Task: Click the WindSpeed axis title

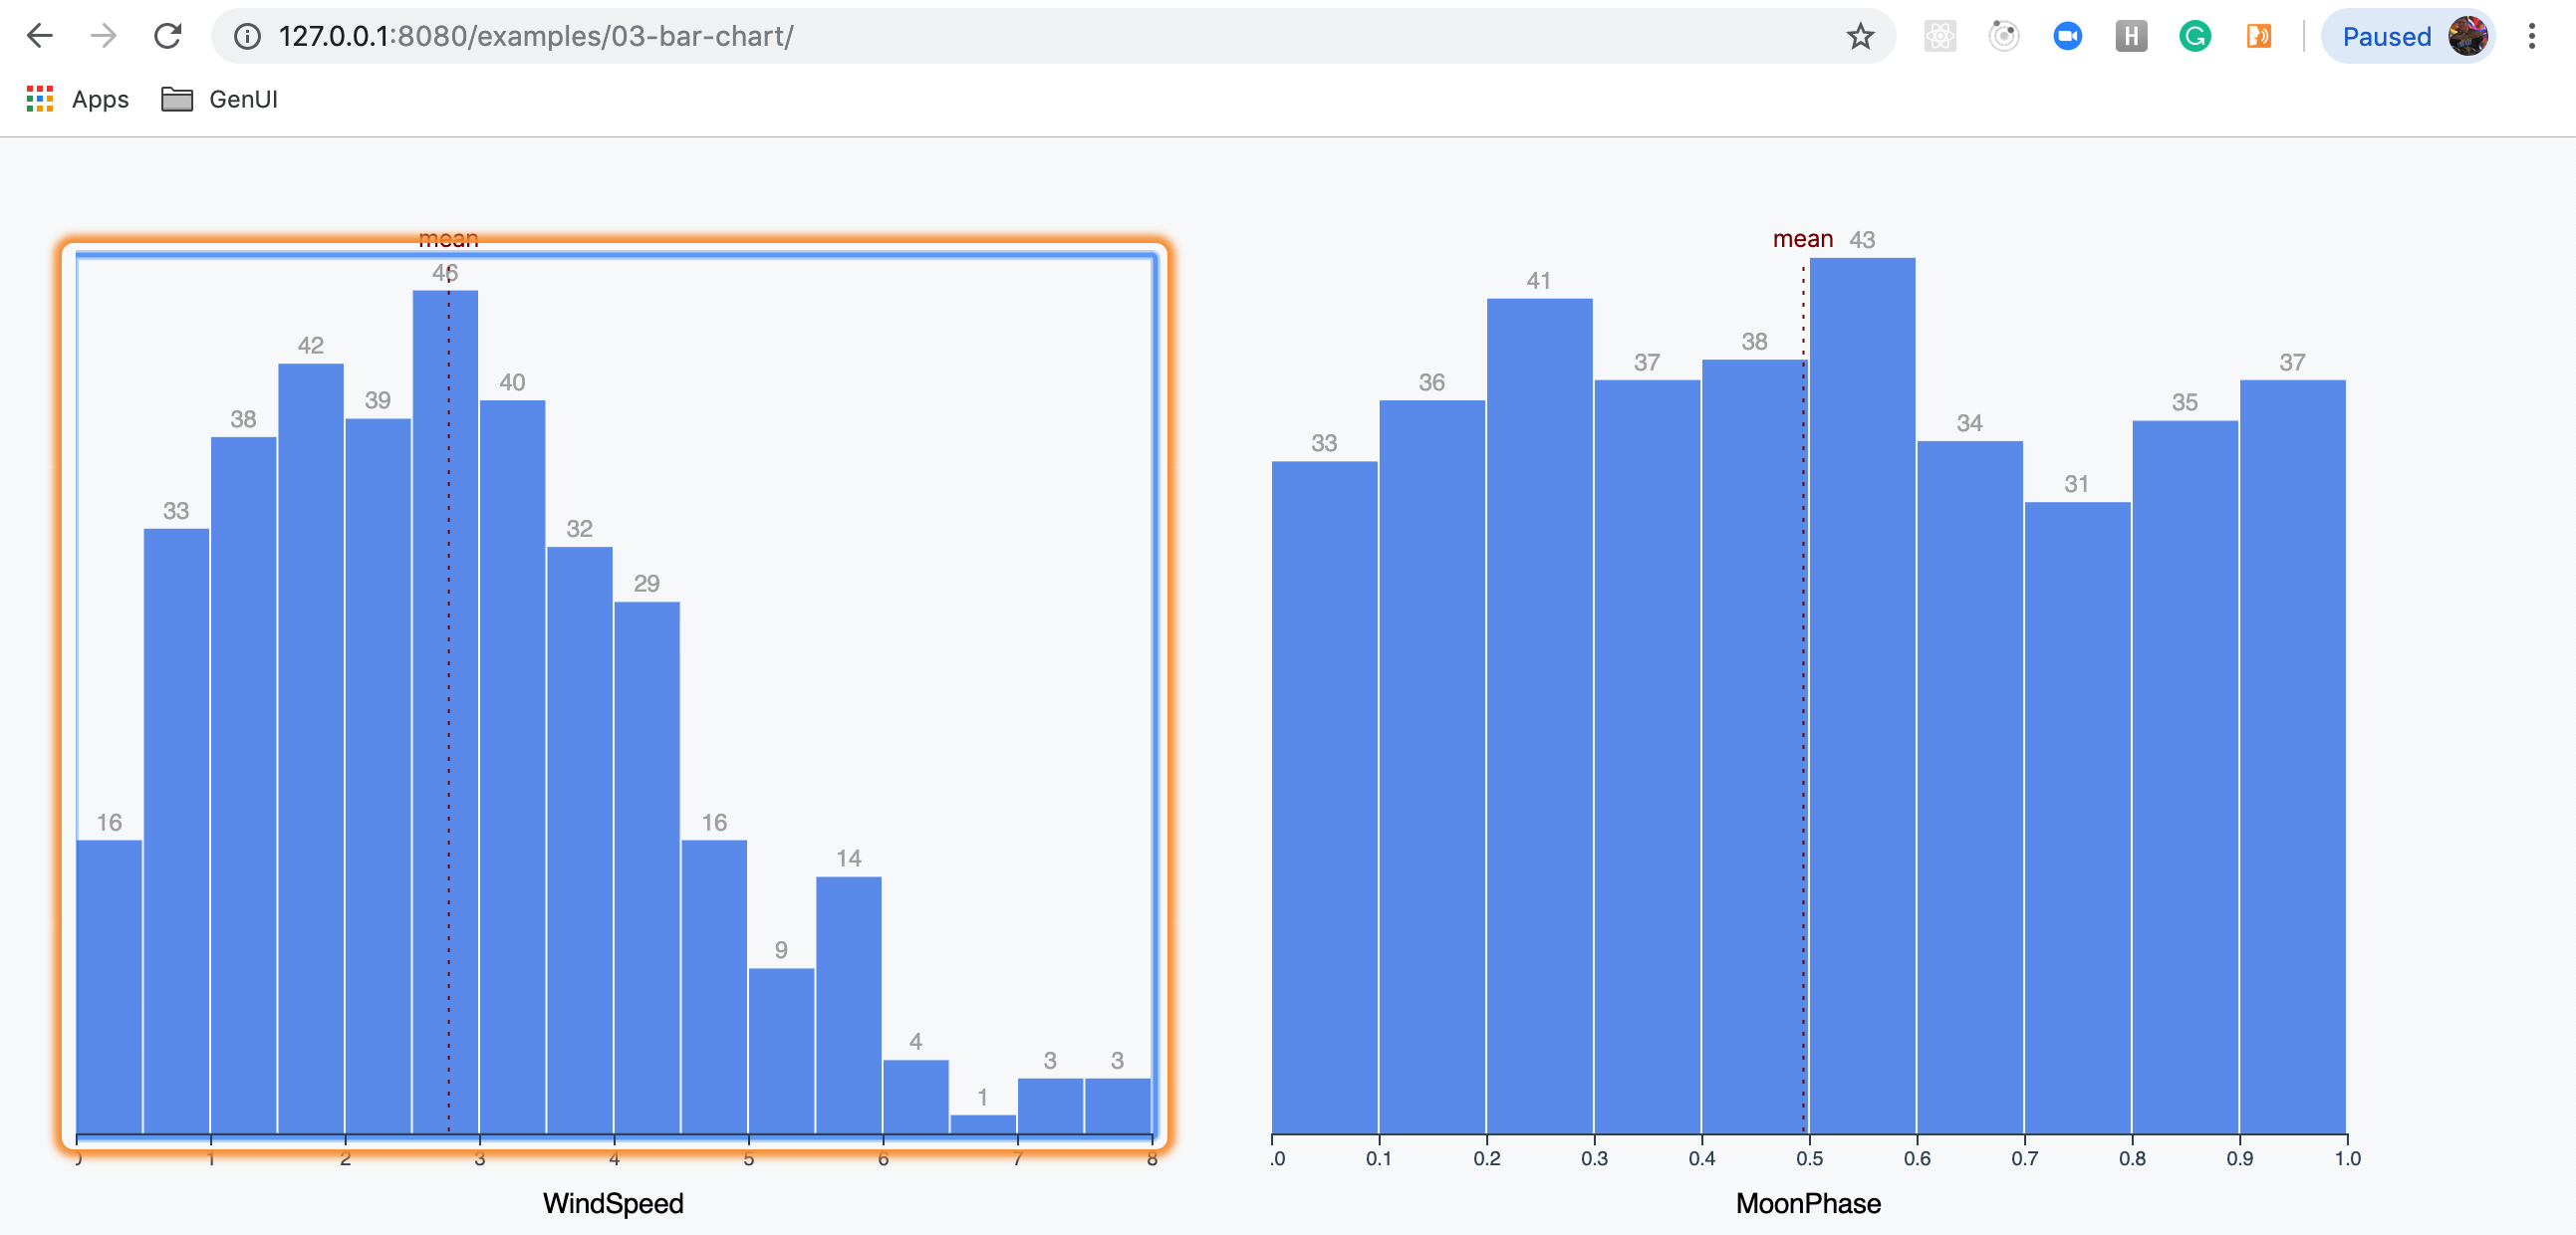Action: click(x=613, y=1203)
